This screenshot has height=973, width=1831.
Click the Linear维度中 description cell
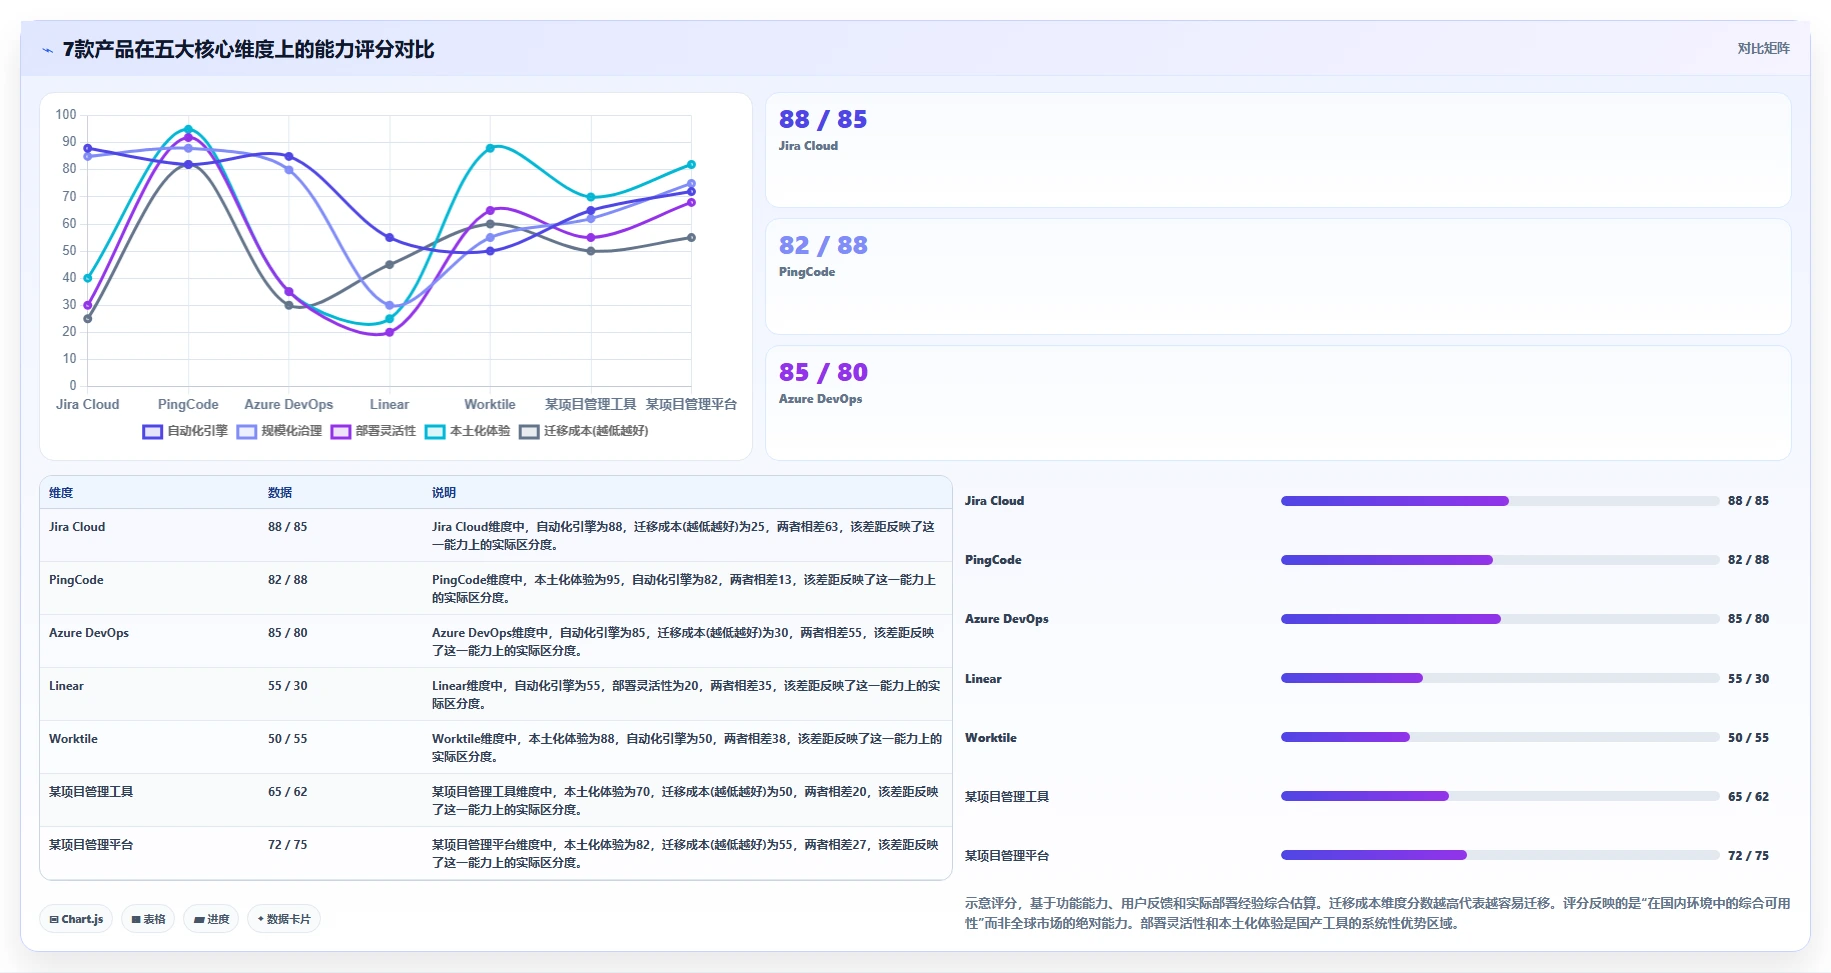tap(686, 695)
